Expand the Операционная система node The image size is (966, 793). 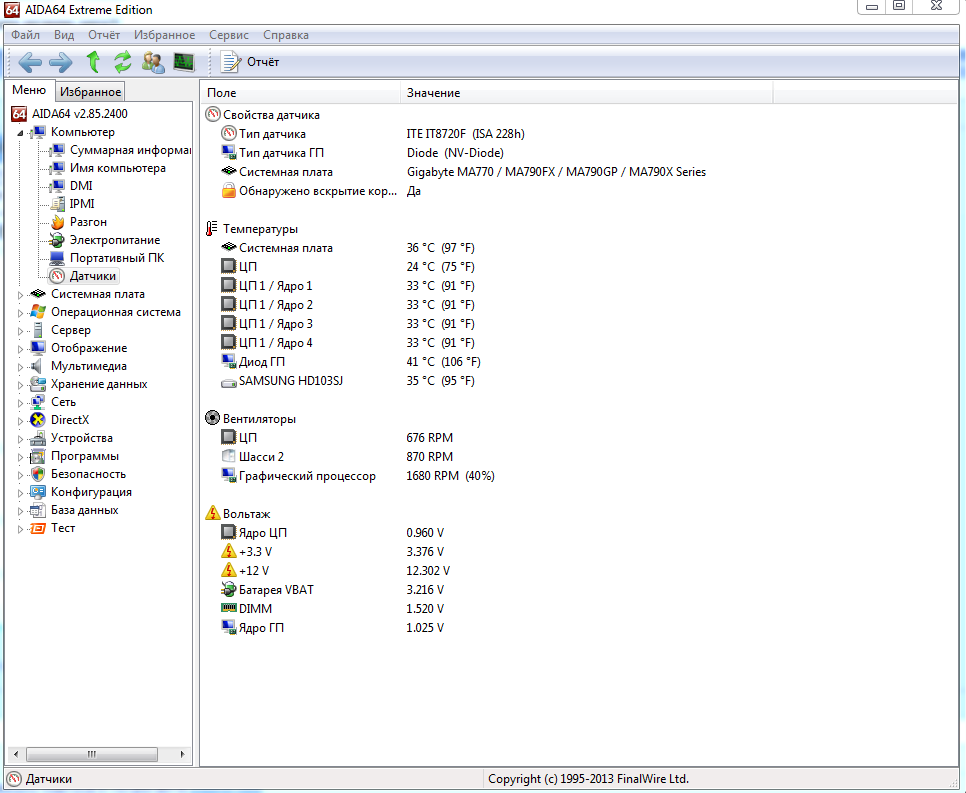click(20, 313)
